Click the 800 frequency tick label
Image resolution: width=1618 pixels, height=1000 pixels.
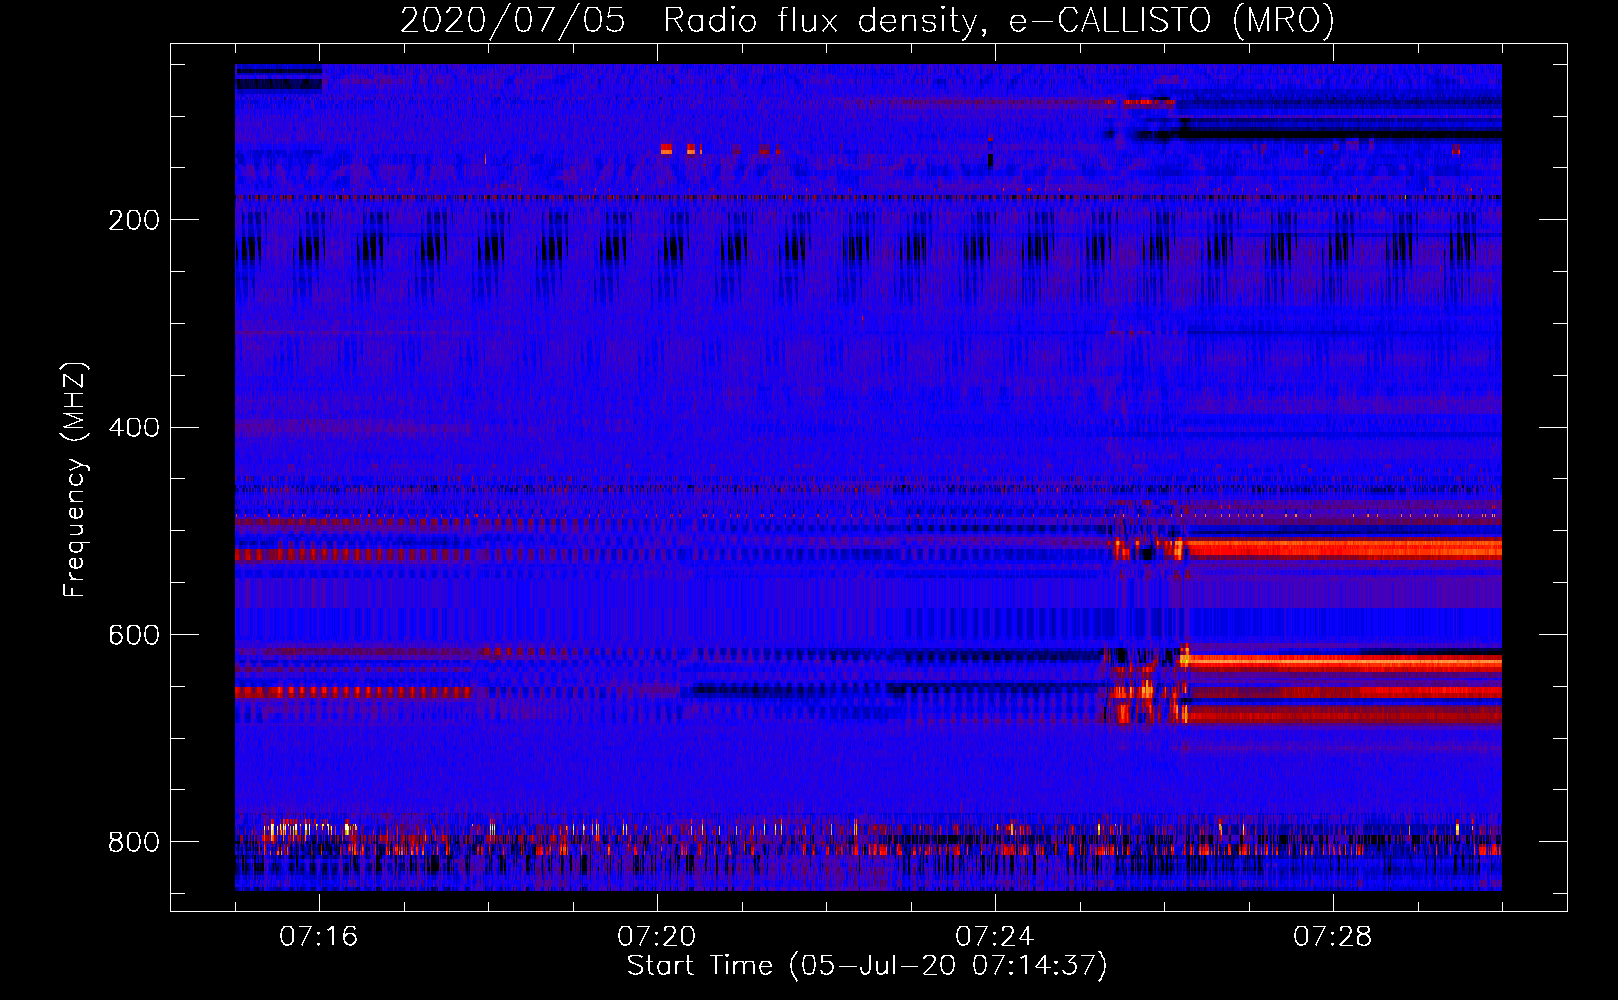[134, 843]
